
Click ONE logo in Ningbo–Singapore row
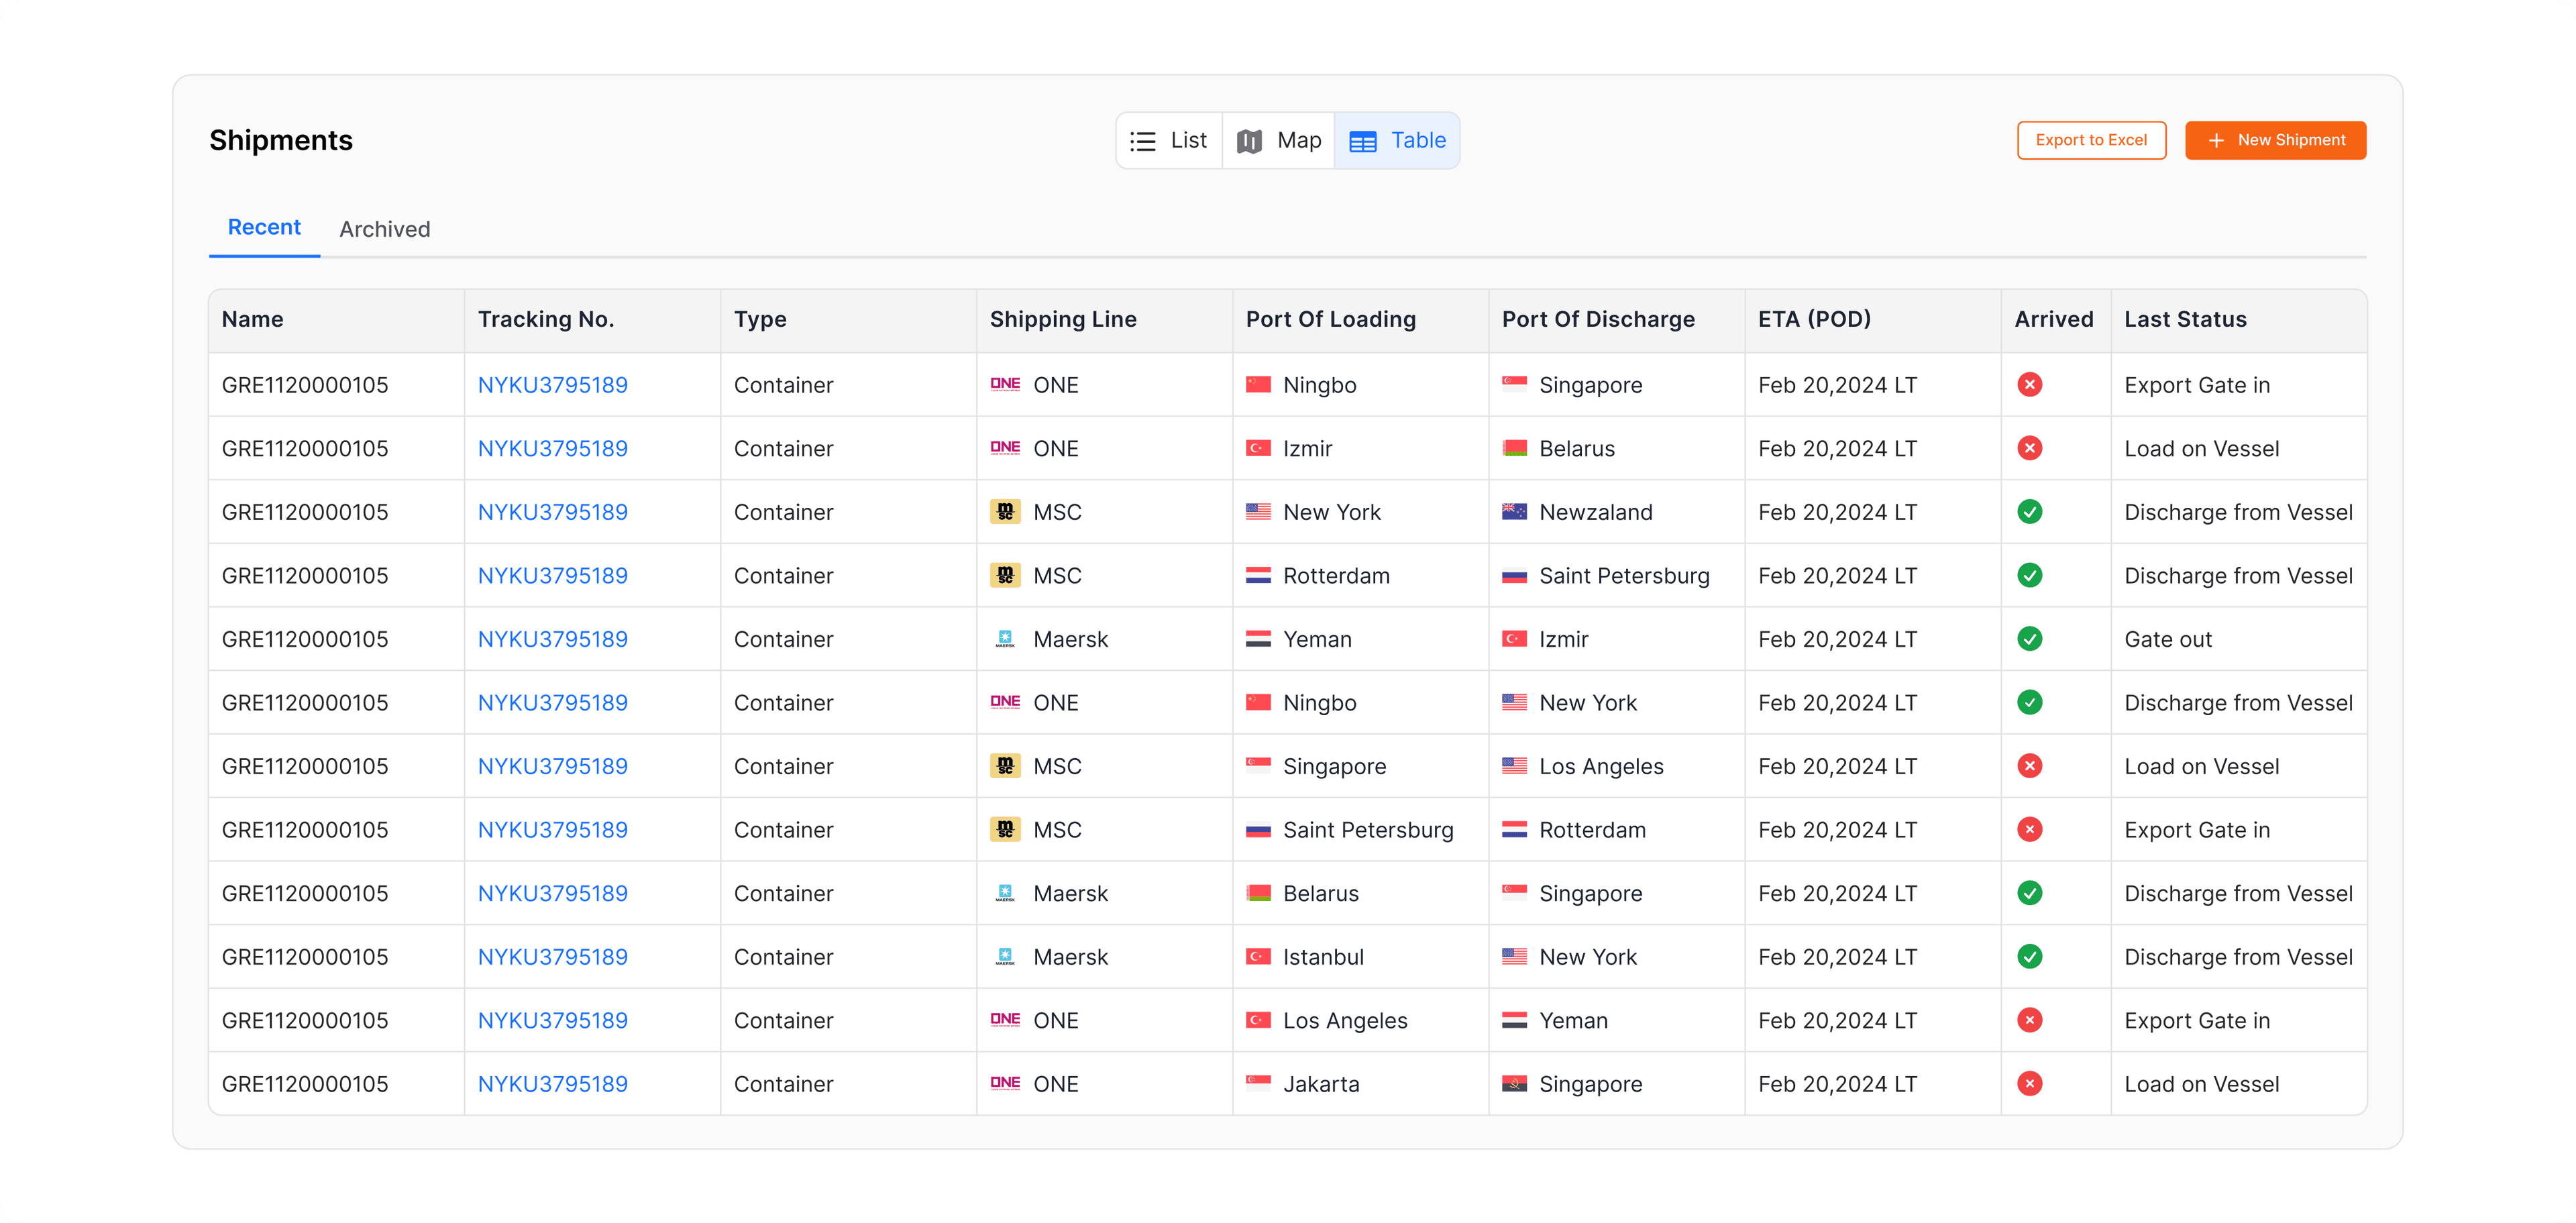tap(1005, 384)
